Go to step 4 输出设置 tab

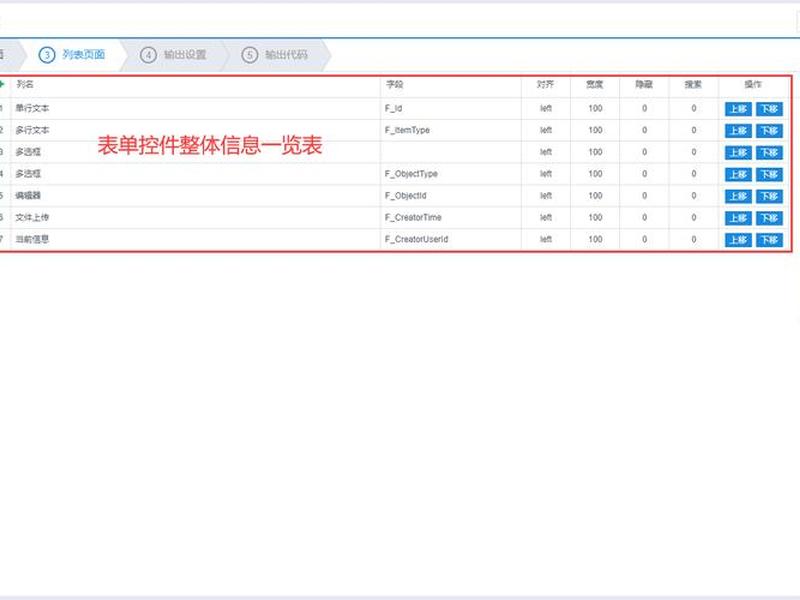click(x=173, y=55)
